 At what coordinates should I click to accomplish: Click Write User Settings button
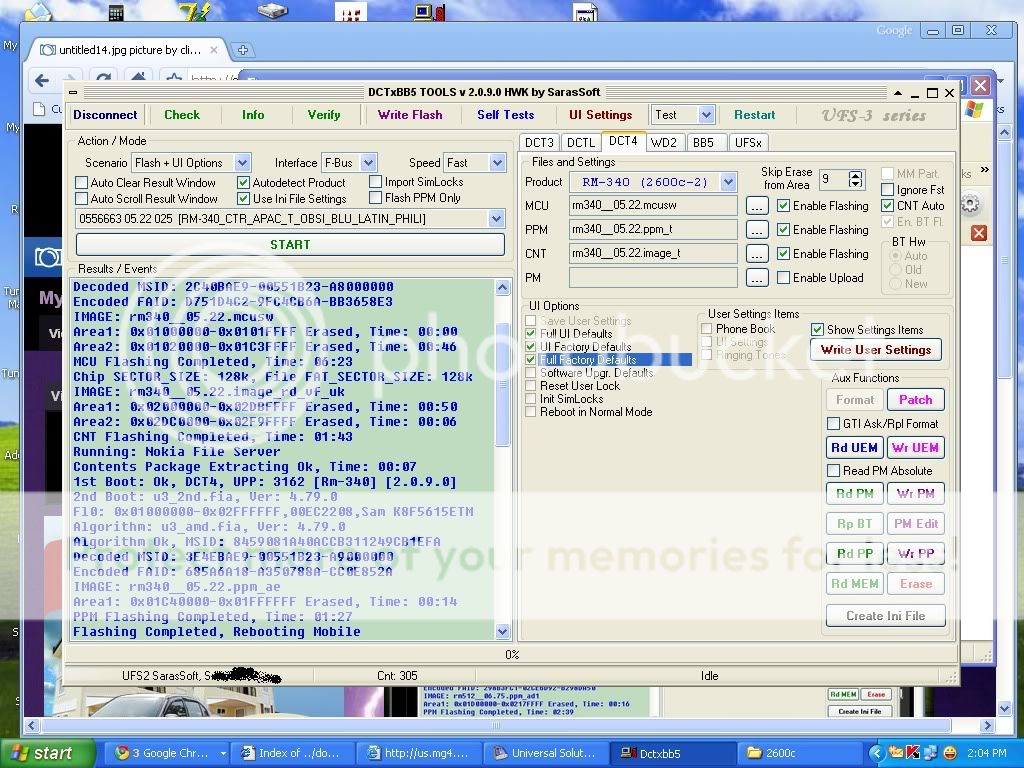click(876, 350)
